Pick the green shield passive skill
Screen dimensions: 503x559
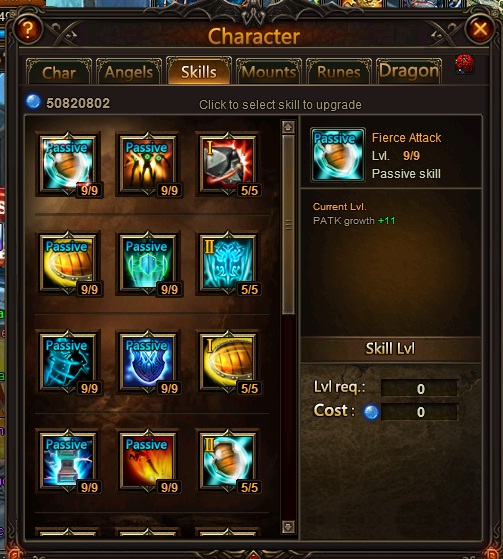tap(148, 263)
